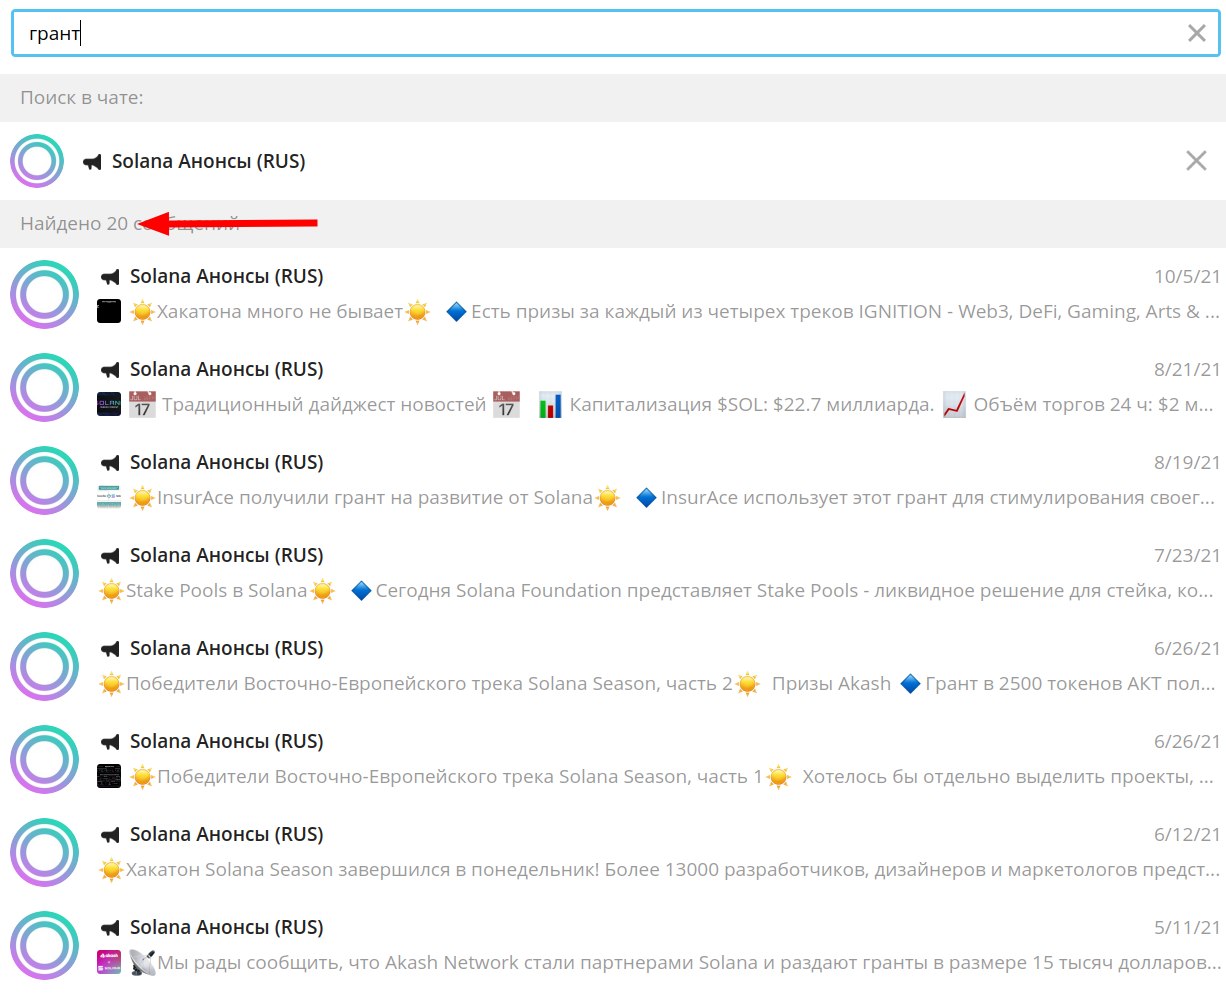Screen dimensions: 1226x1000
Task: Click the avatar of the 7/23/21 result
Action: (44, 573)
